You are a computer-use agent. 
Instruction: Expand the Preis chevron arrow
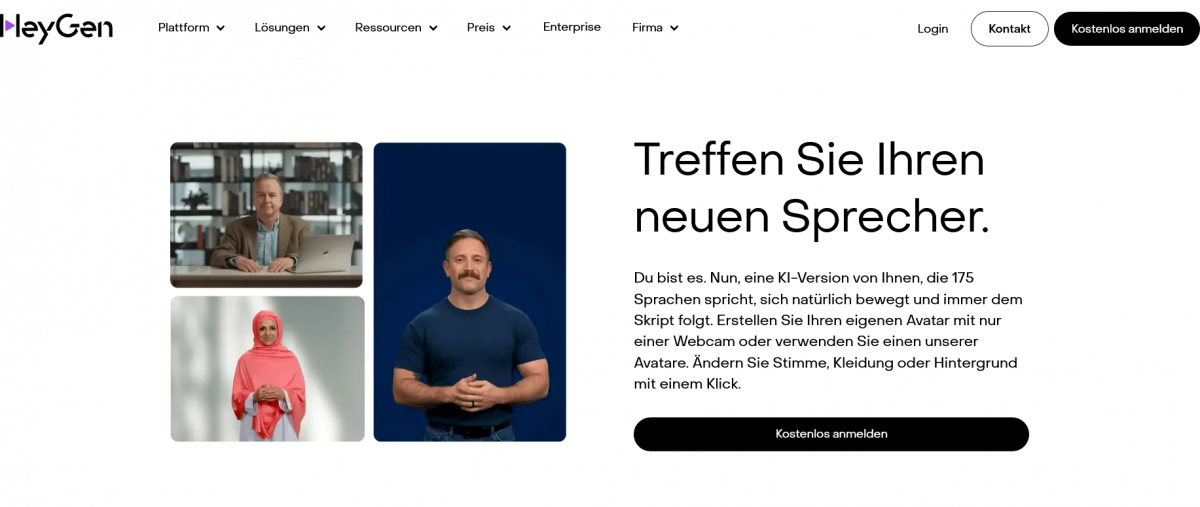tap(507, 28)
